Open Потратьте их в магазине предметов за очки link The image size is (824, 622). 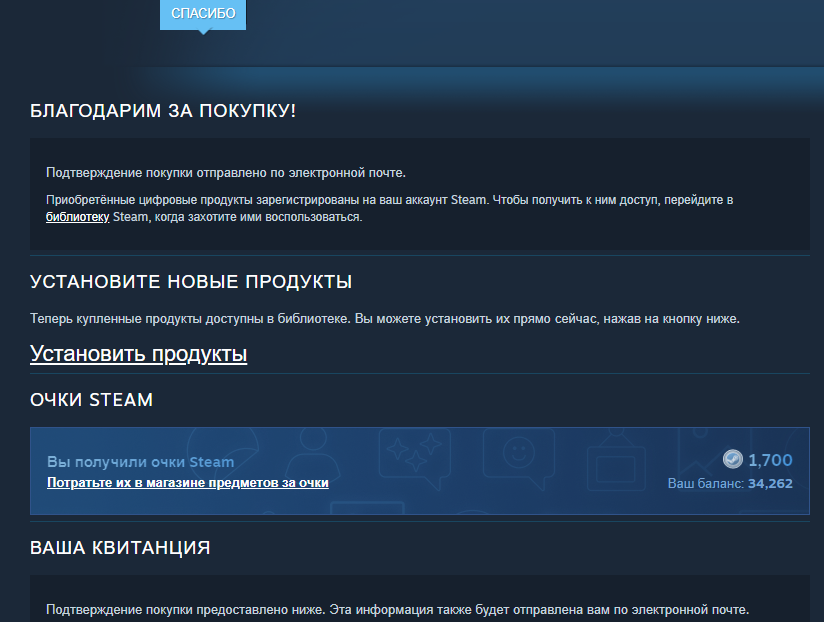pos(188,482)
